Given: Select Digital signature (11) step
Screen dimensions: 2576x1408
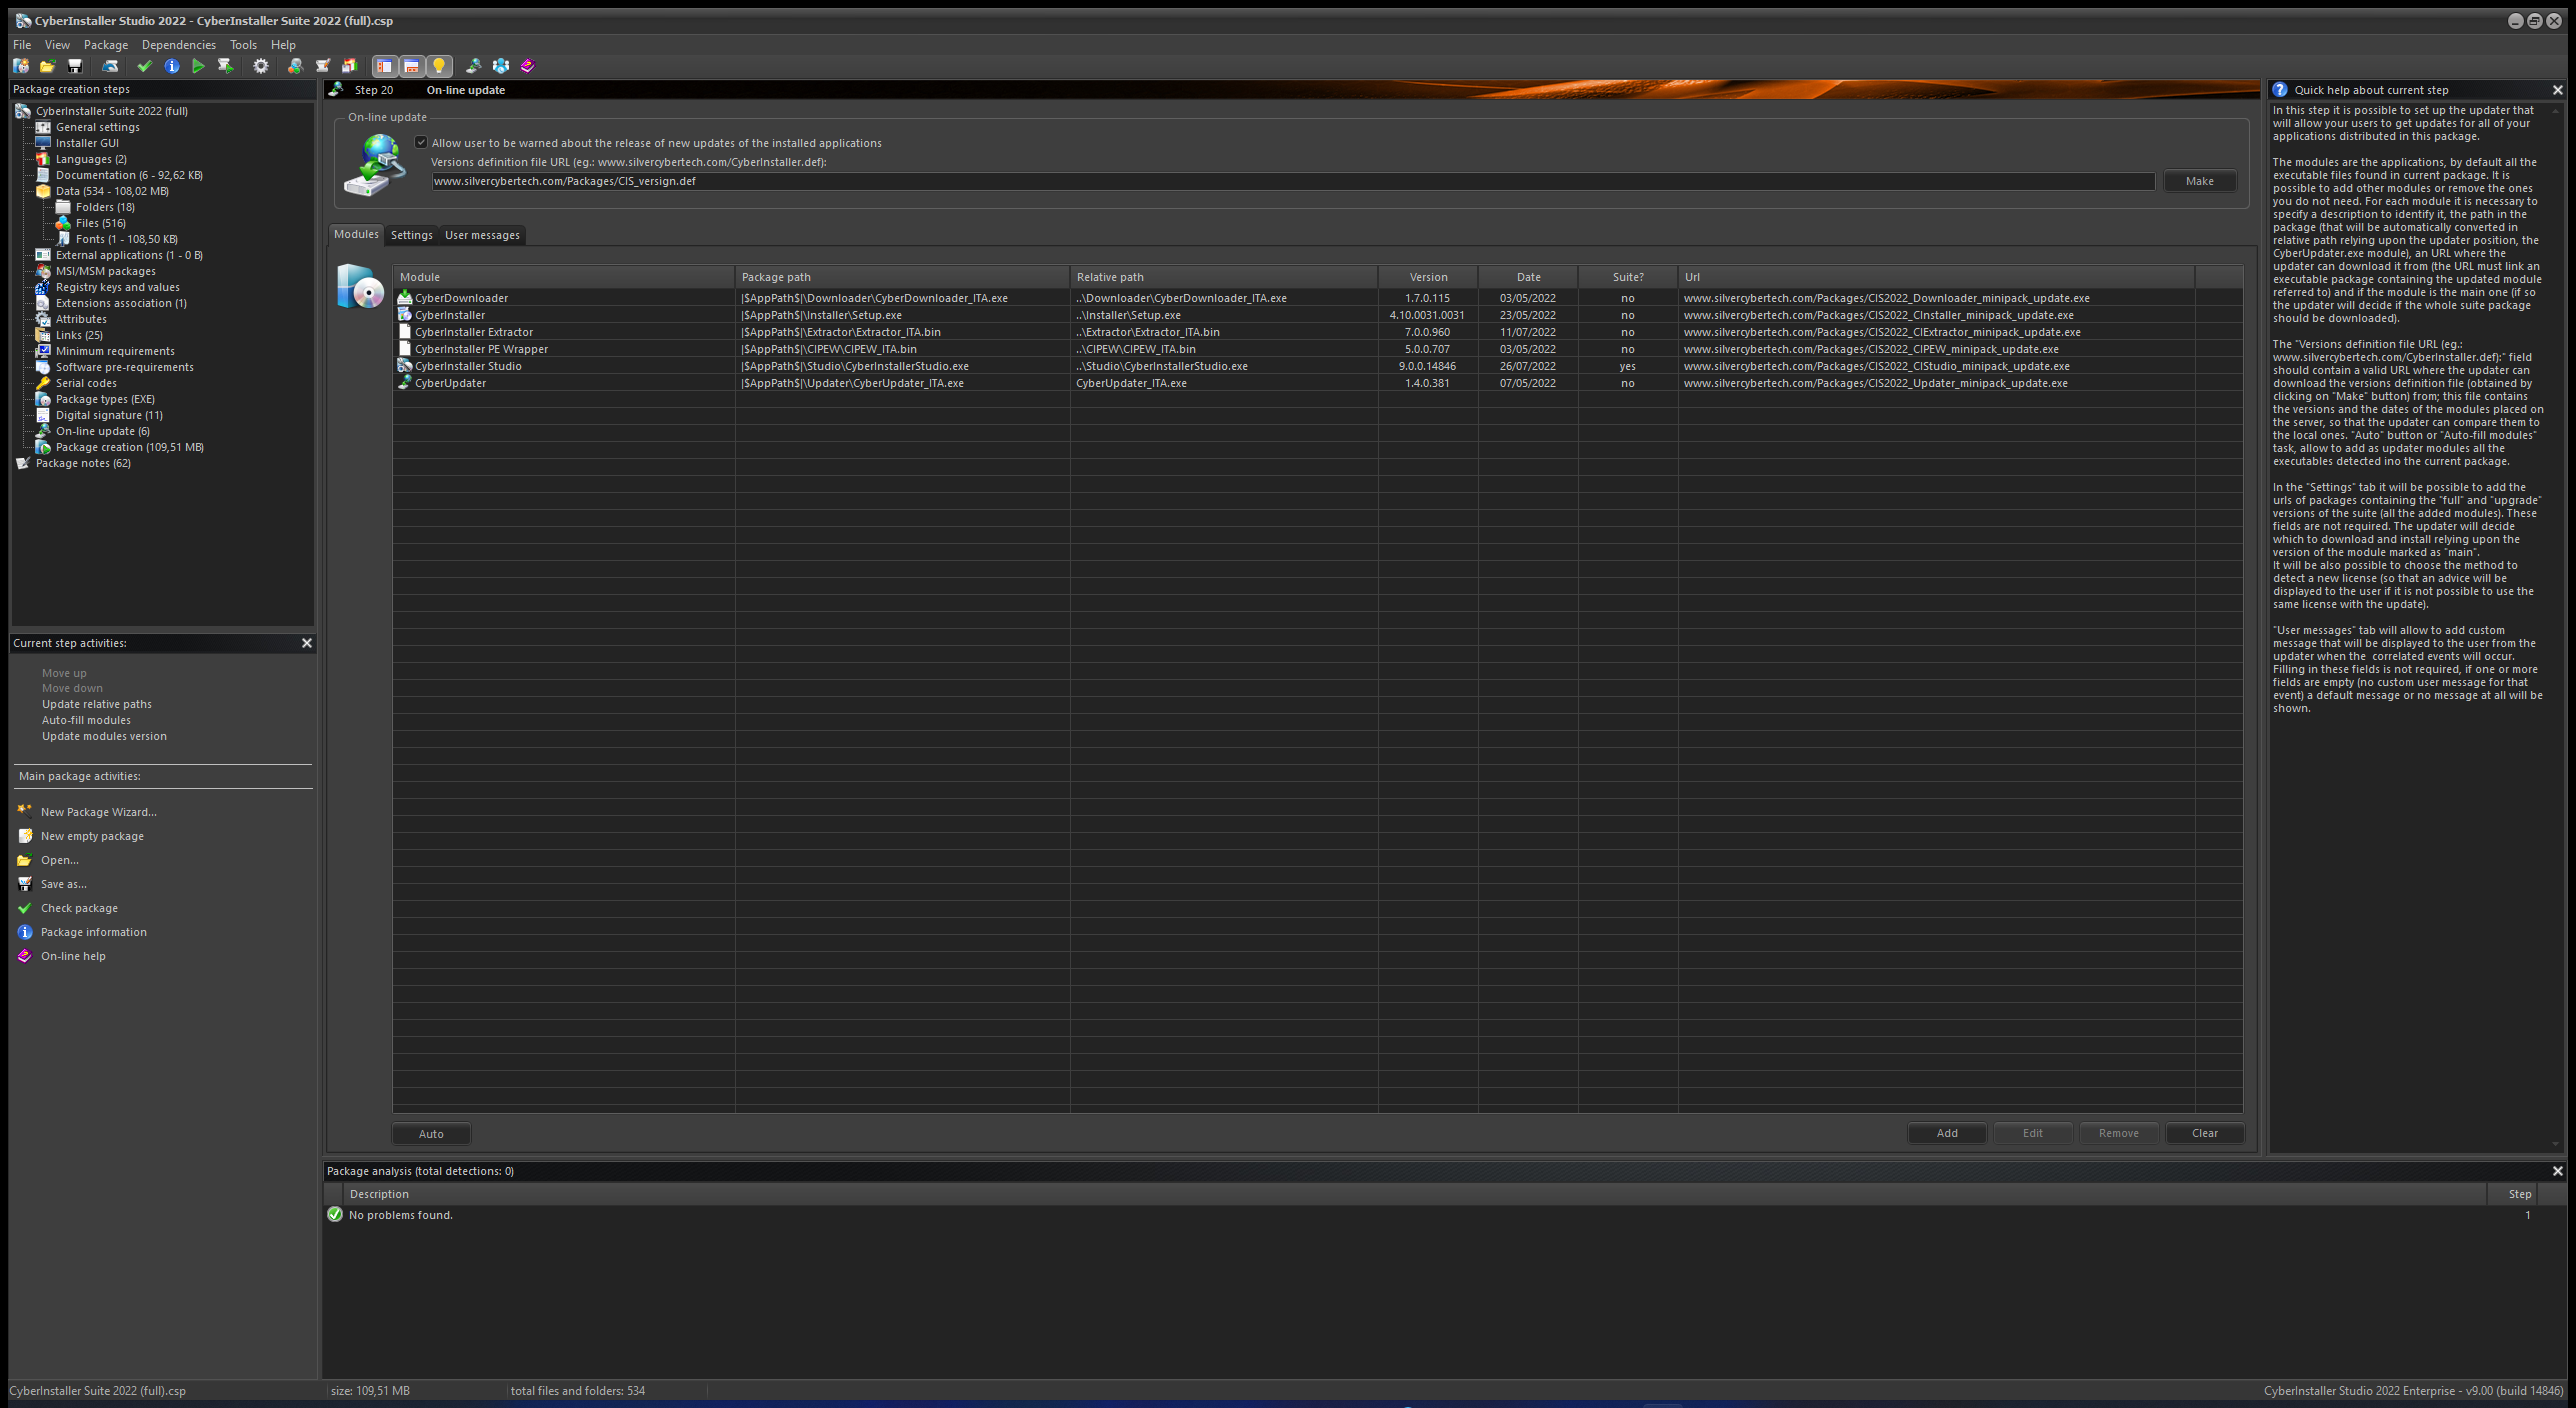Looking at the screenshot, I should click(x=109, y=415).
